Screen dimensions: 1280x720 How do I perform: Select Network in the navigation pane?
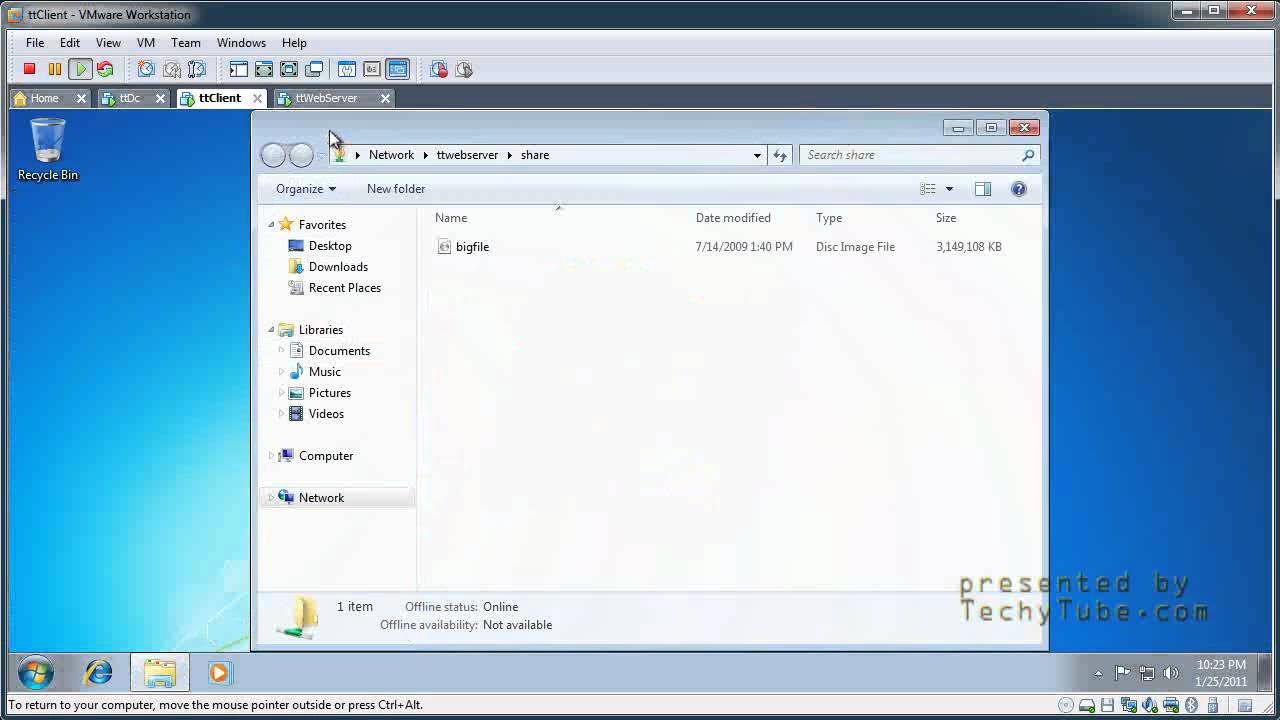pos(321,498)
